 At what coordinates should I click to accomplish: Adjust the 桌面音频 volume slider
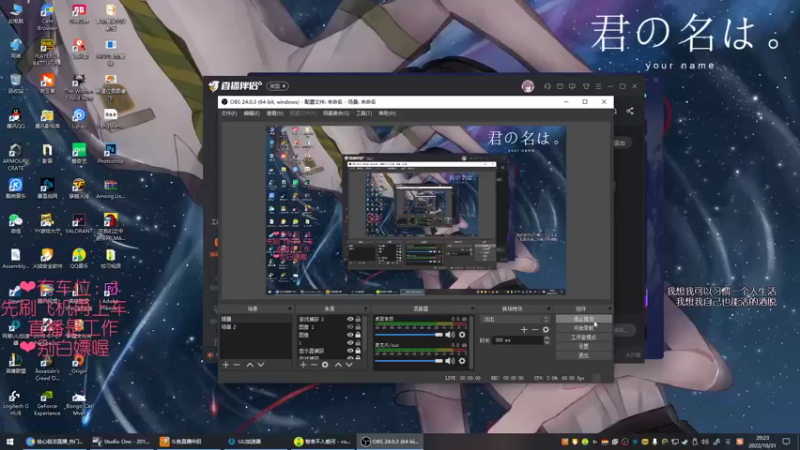[x=409, y=335]
